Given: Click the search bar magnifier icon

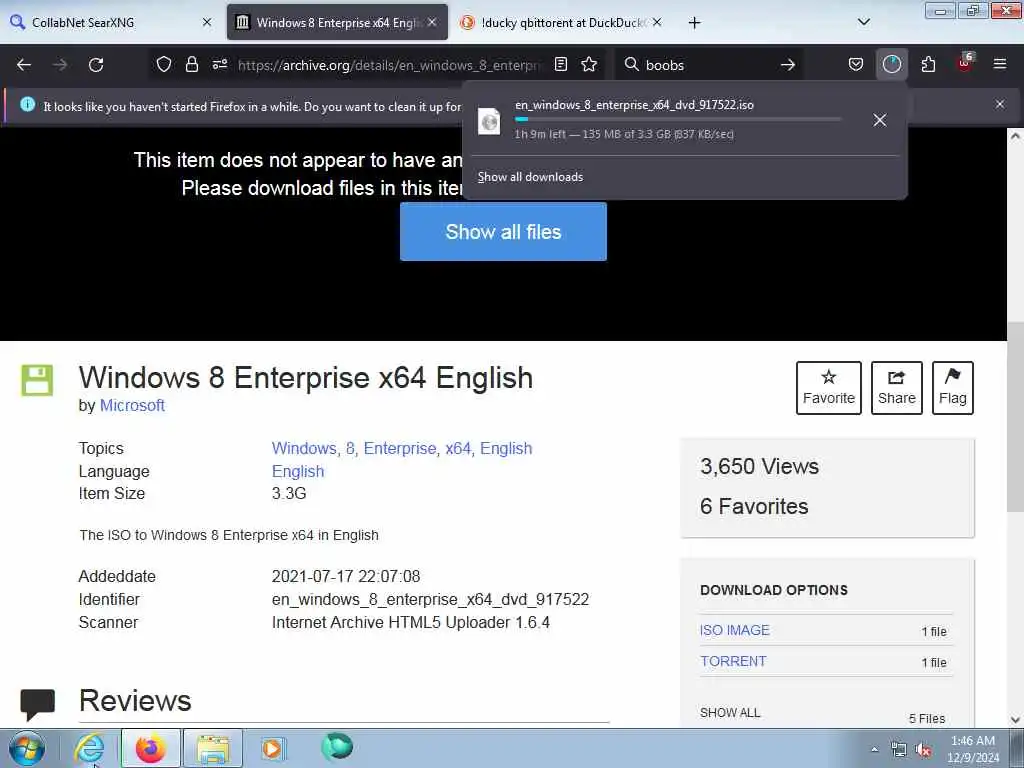Looking at the screenshot, I should 632,65.
